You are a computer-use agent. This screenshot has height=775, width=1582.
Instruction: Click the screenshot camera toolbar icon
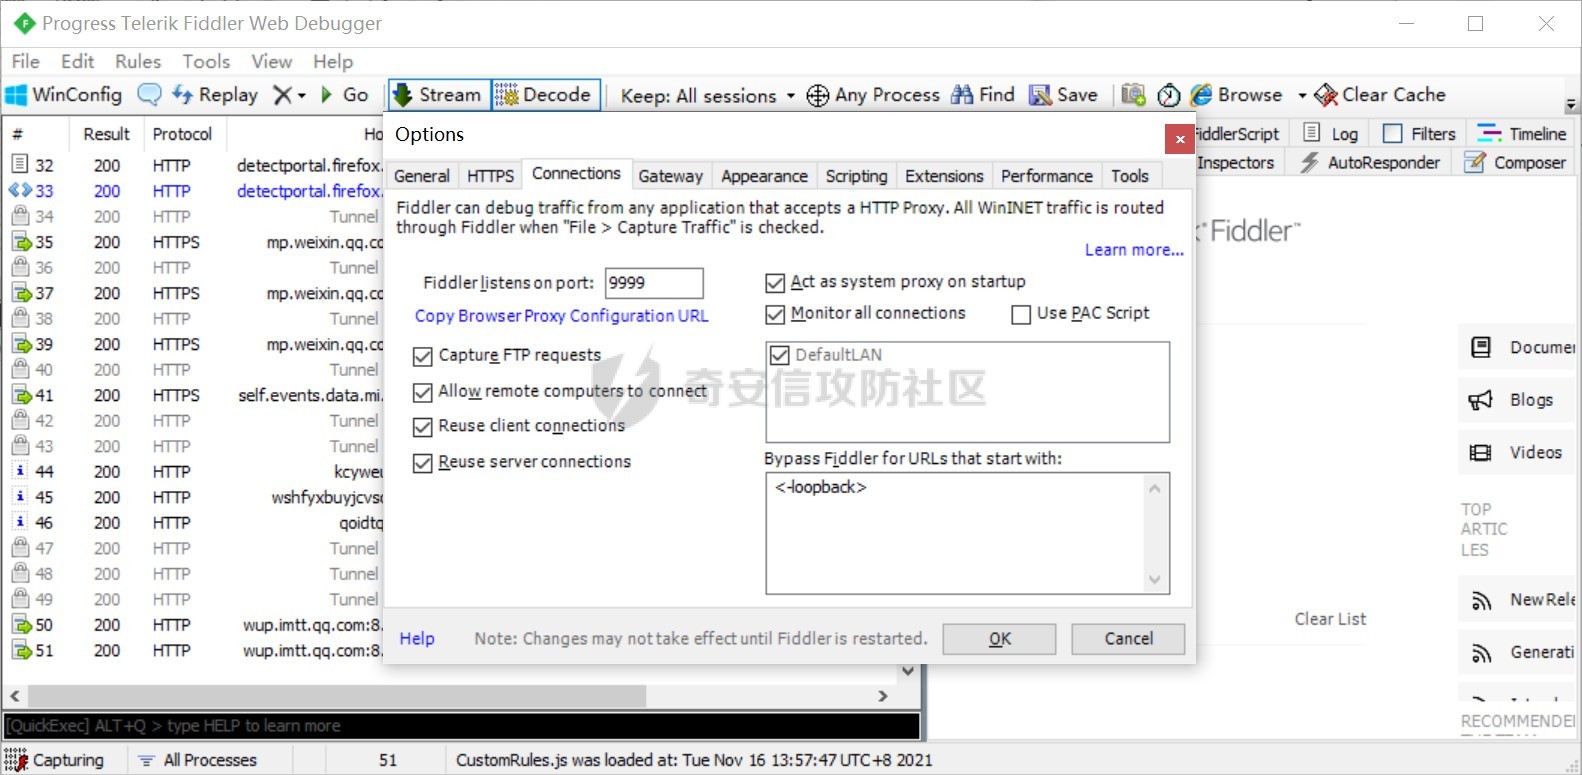pyautogui.click(x=1133, y=95)
